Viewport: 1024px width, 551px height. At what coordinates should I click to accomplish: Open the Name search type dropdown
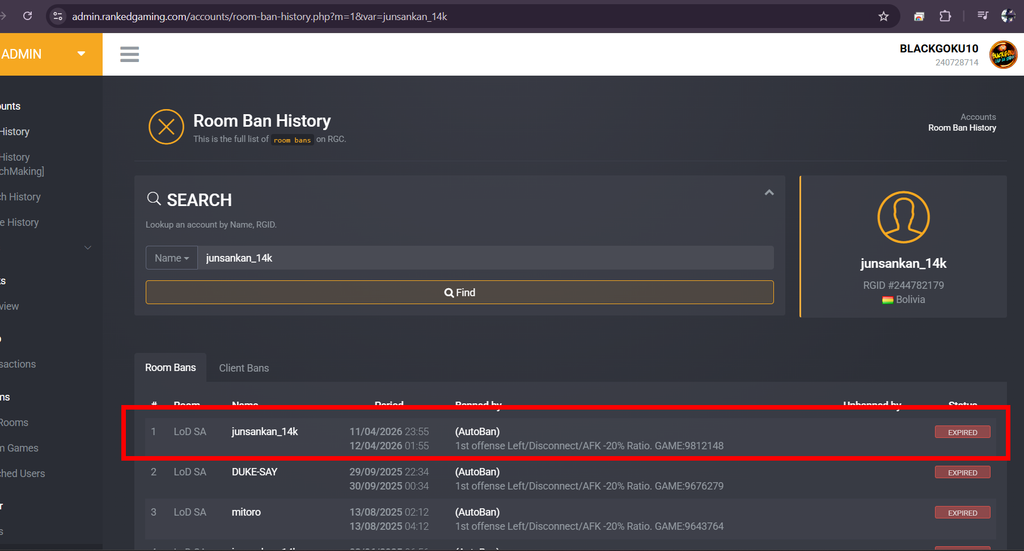(x=171, y=258)
